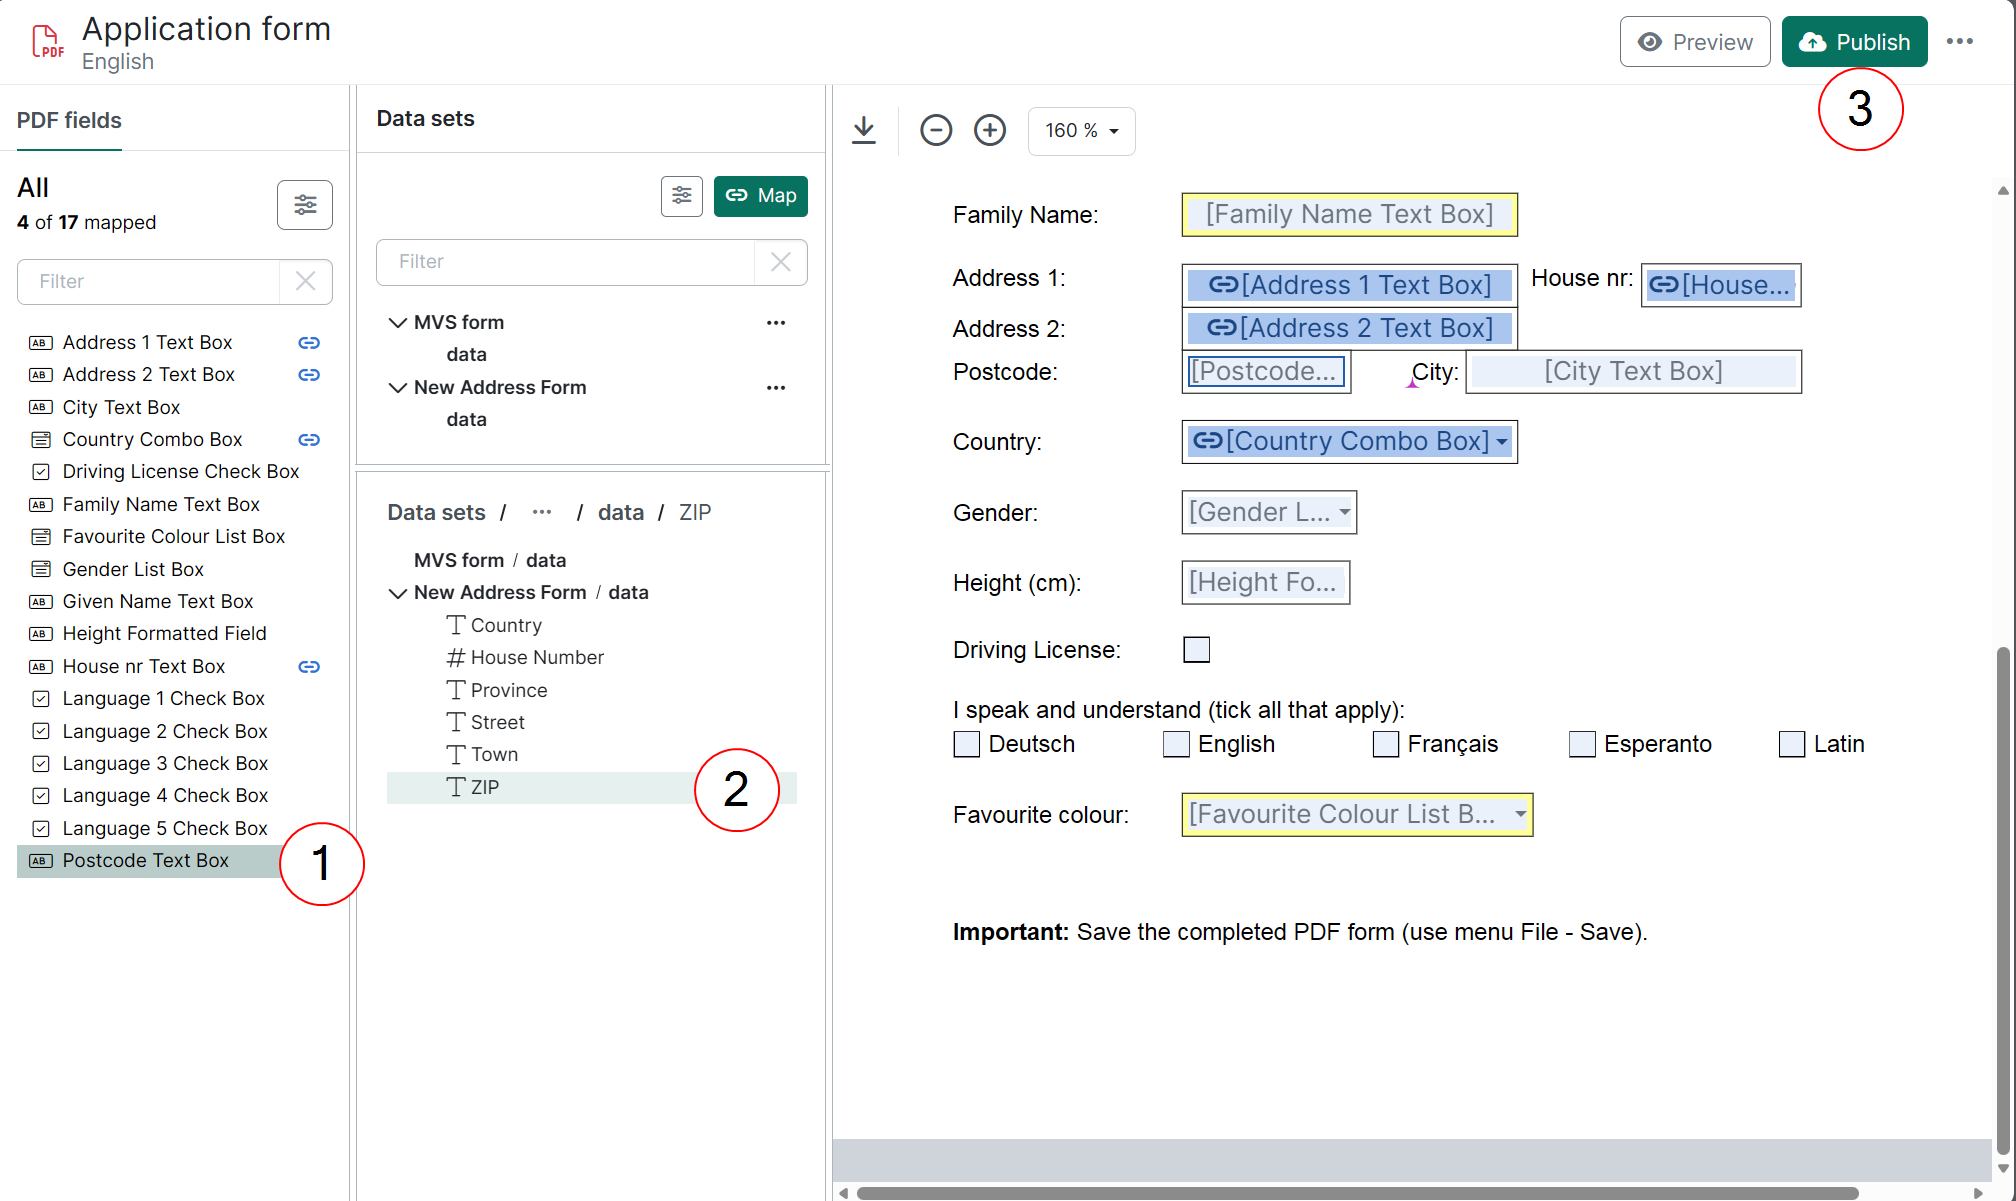Open the top-right more options ellipsis
The width and height of the screenshot is (2016, 1201).
click(1959, 42)
